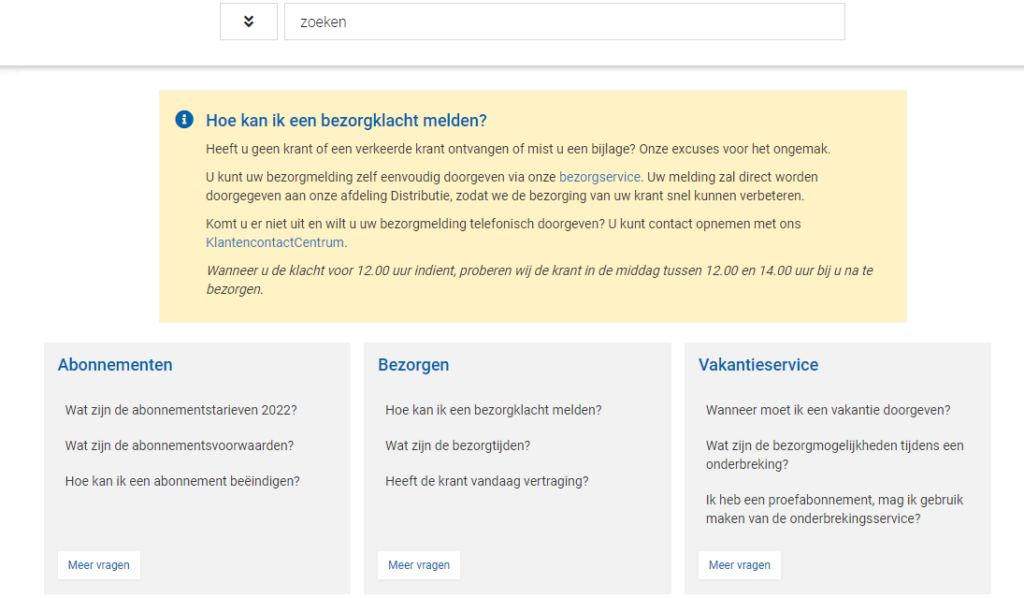This screenshot has width=1024, height=598.
Task: Select the sentence starting Heeft u geen krant
Action: [518, 149]
